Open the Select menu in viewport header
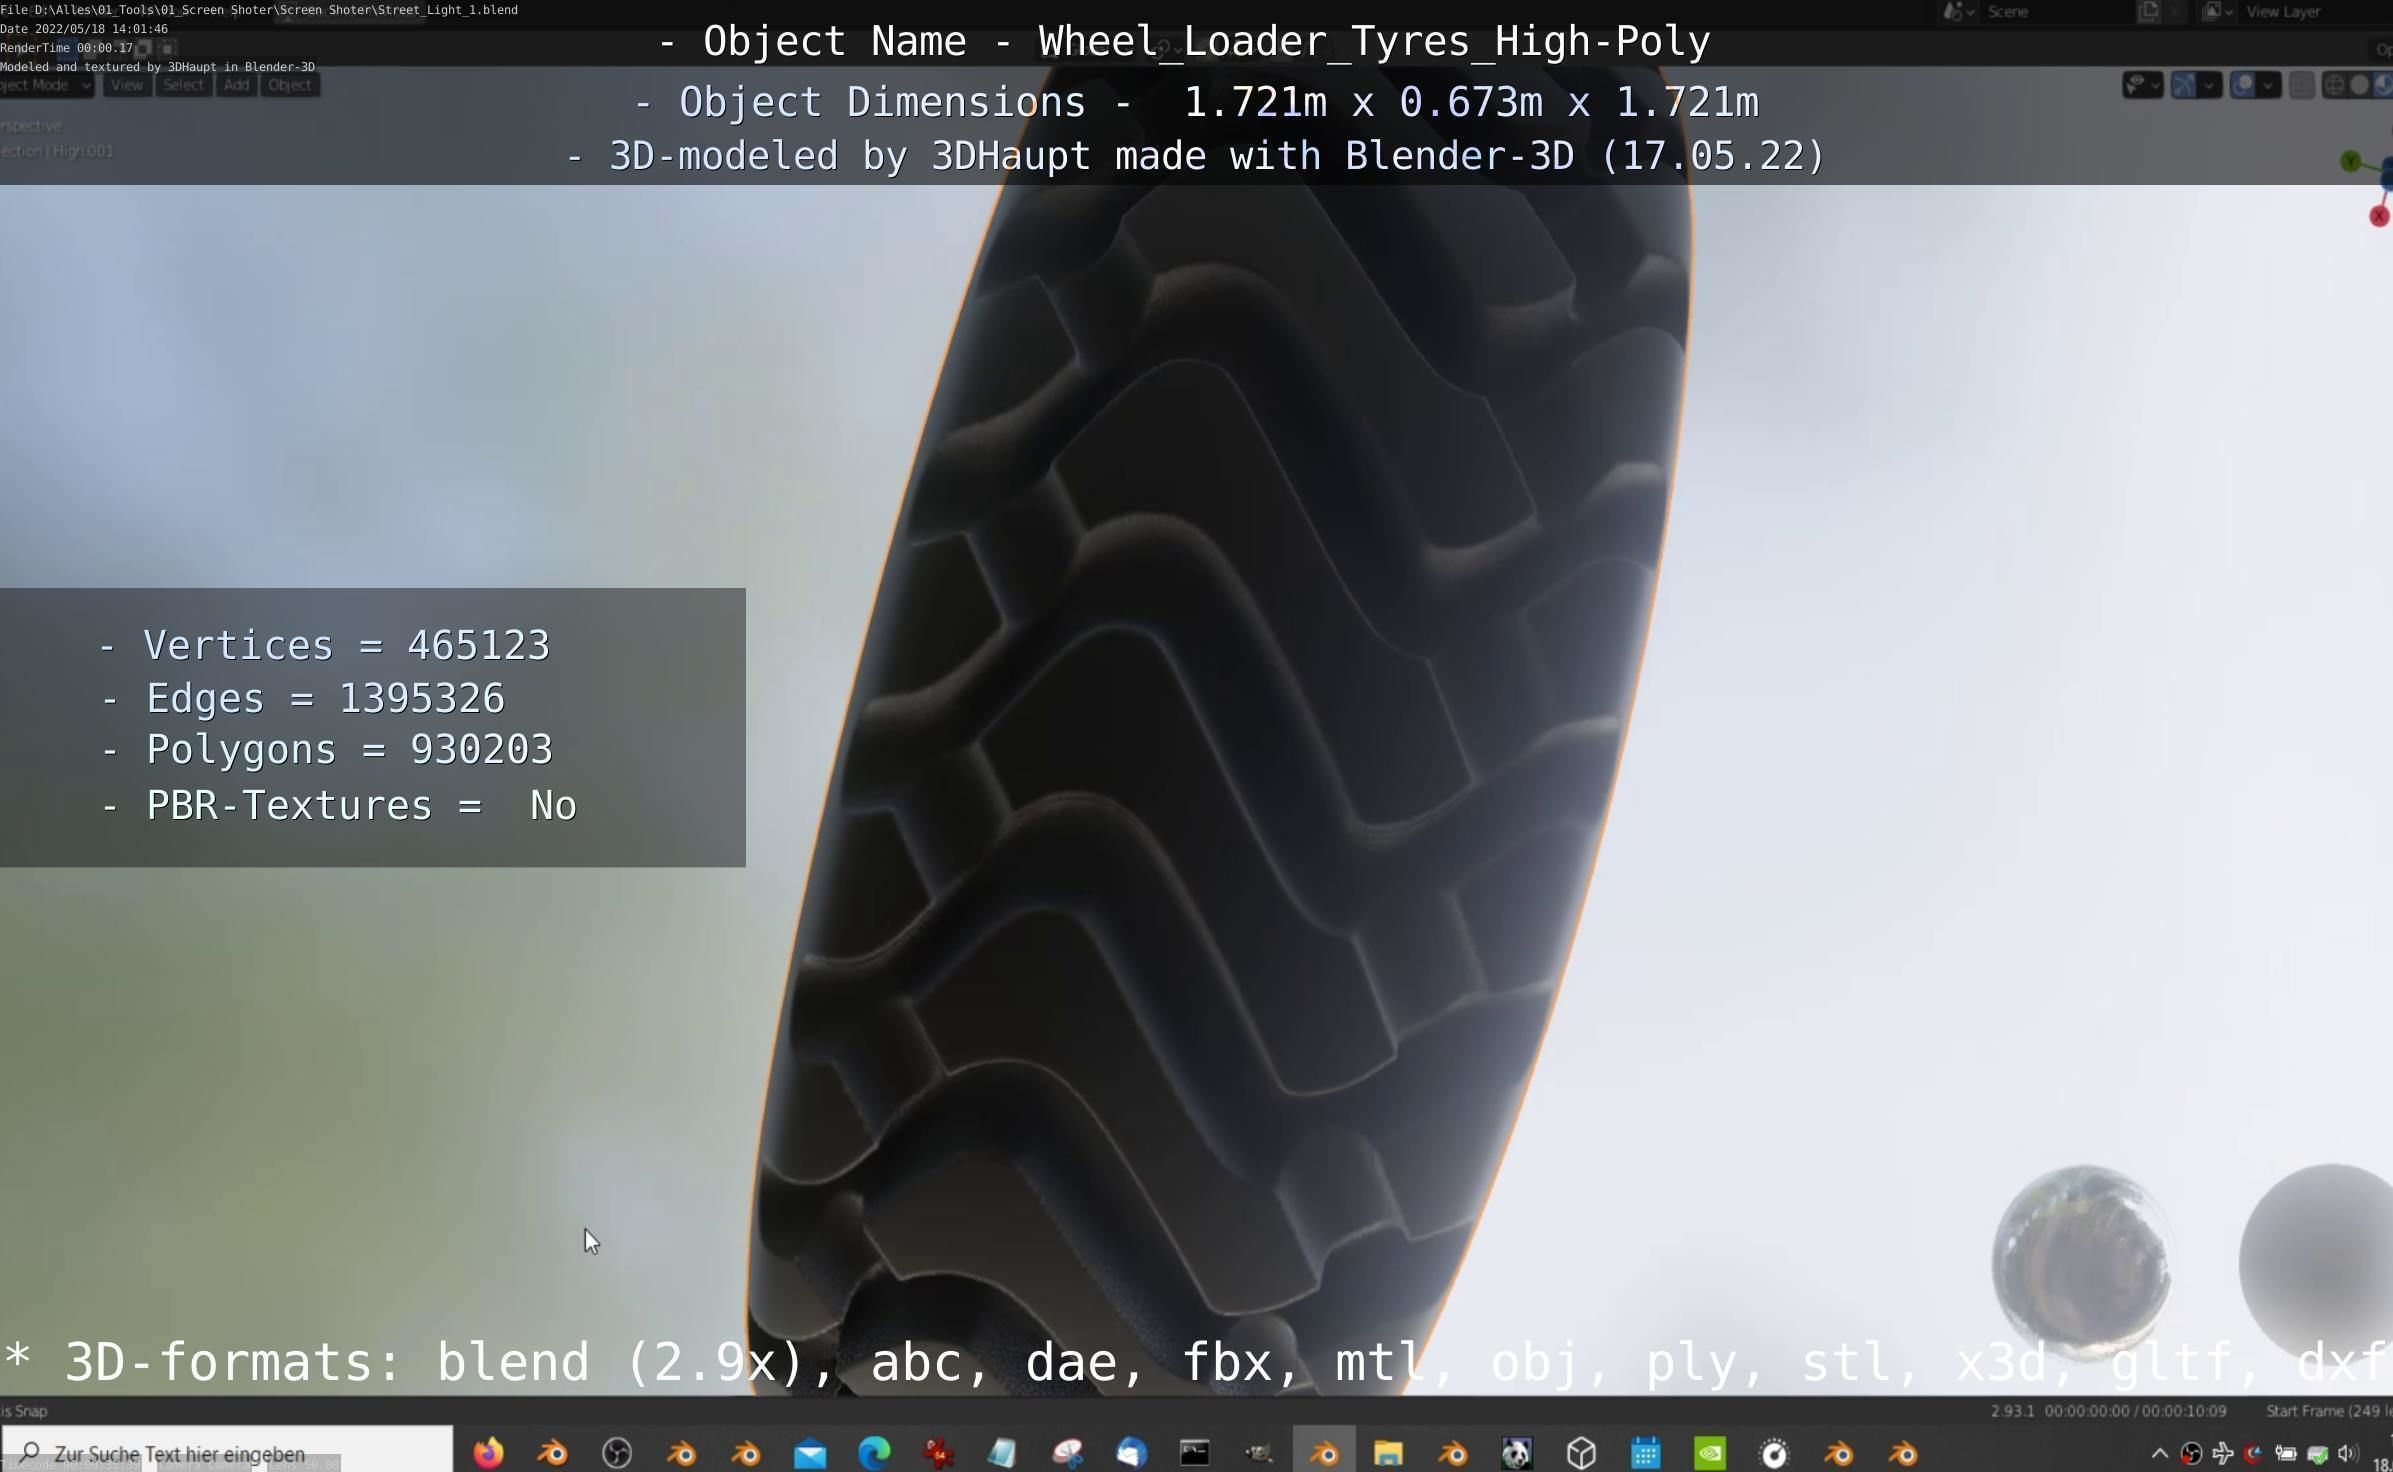This screenshot has height=1472, width=2393. click(184, 86)
